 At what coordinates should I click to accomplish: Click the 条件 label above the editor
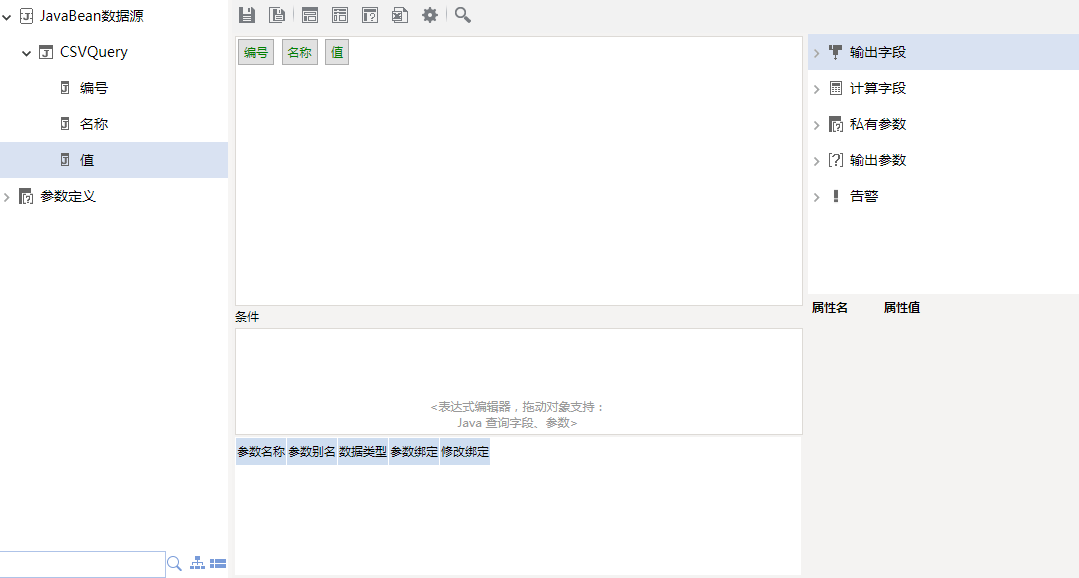coord(247,317)
